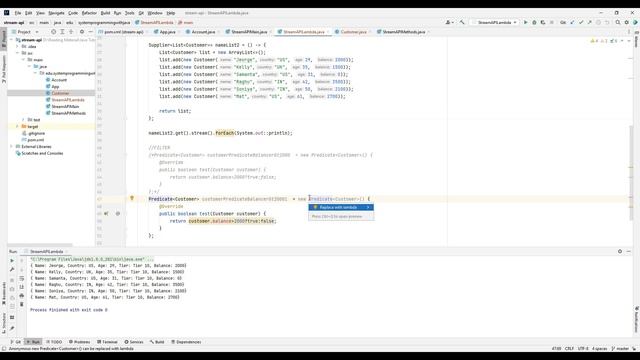Click Select Opened File target icon in Project panel

pyautogui.click(x=53, y=32)
